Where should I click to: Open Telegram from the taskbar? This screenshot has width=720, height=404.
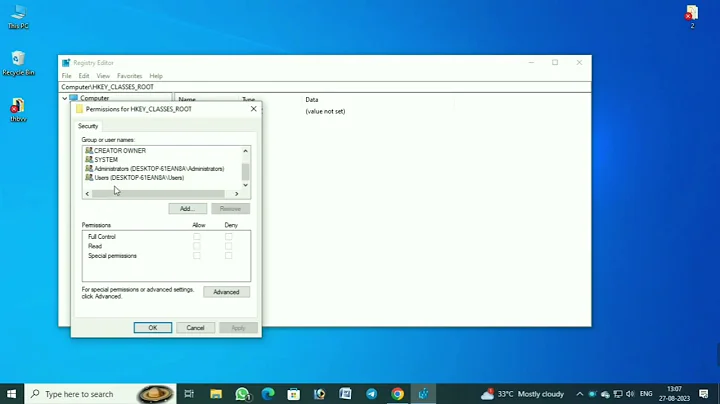(371, 394)
